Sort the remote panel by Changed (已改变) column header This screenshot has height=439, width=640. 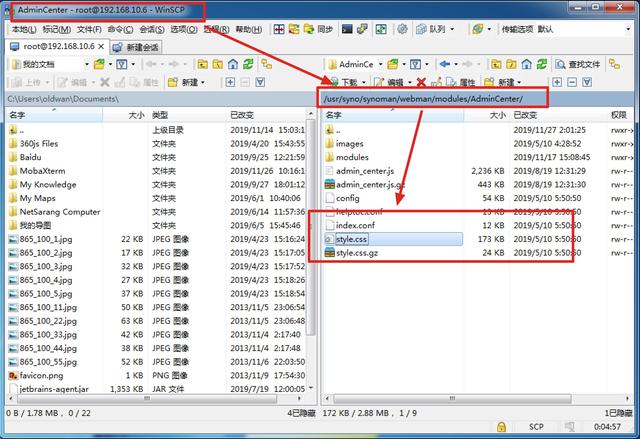(x=557, y=115)
